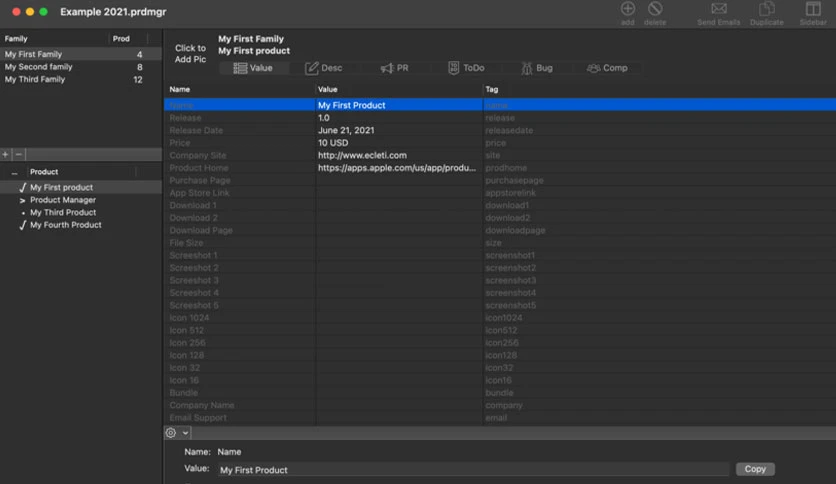Image resolution: width=836 pixels, height=484 pixels.
Task: Click the Value input field at the bottom
Action: point(473,470)
